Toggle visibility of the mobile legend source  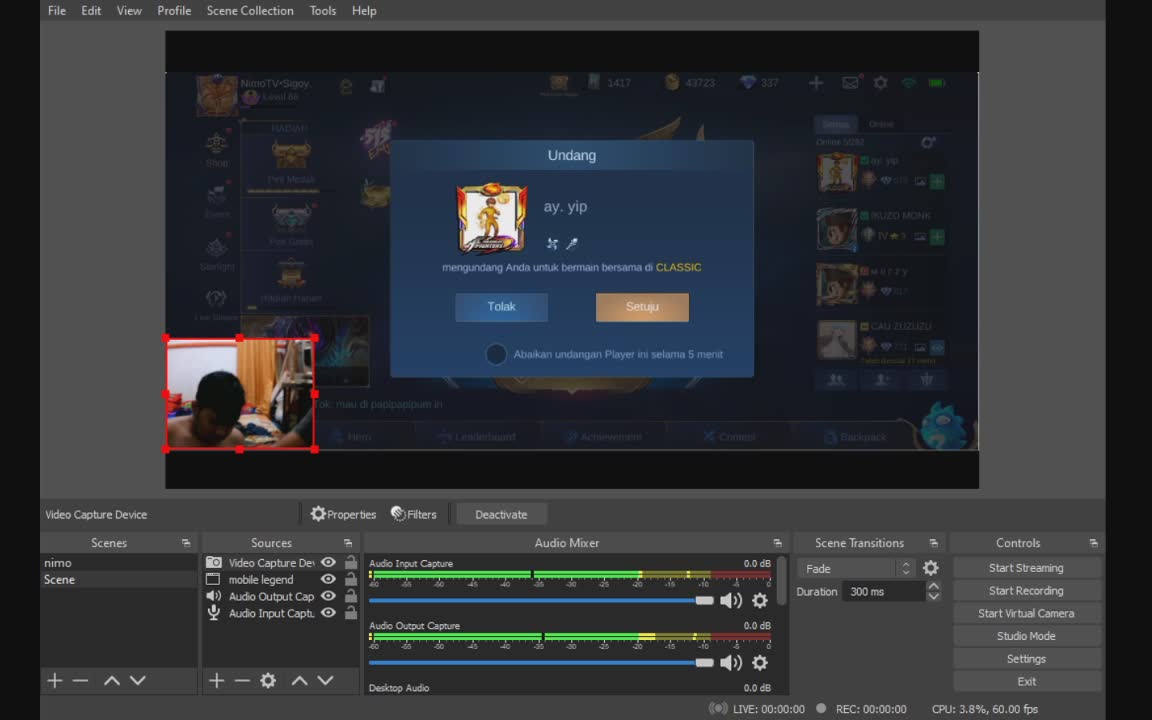click(328, 580)
